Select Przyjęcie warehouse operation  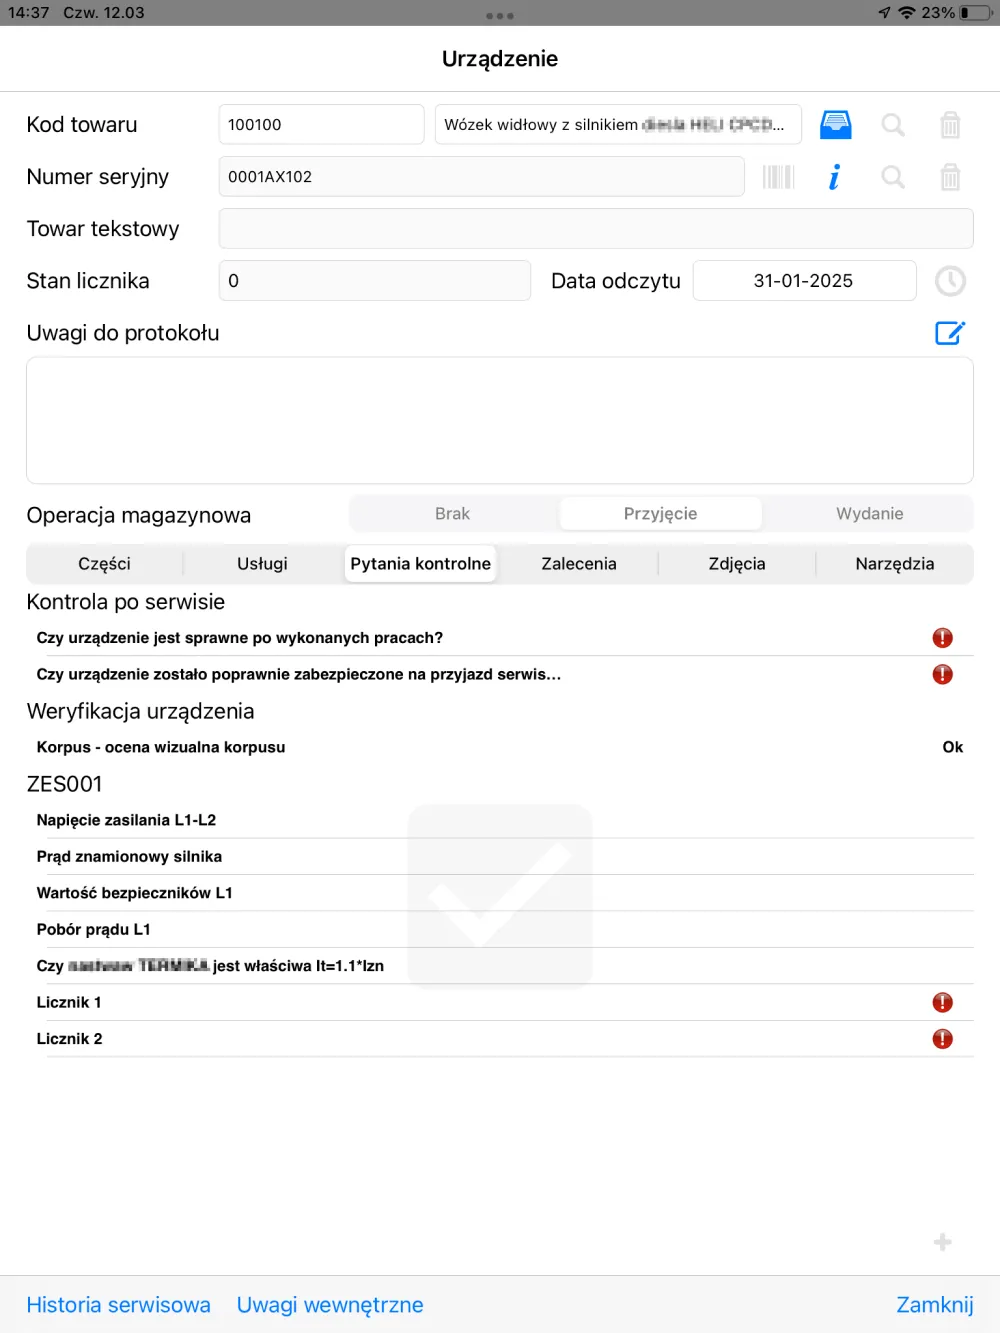point(660,514)
